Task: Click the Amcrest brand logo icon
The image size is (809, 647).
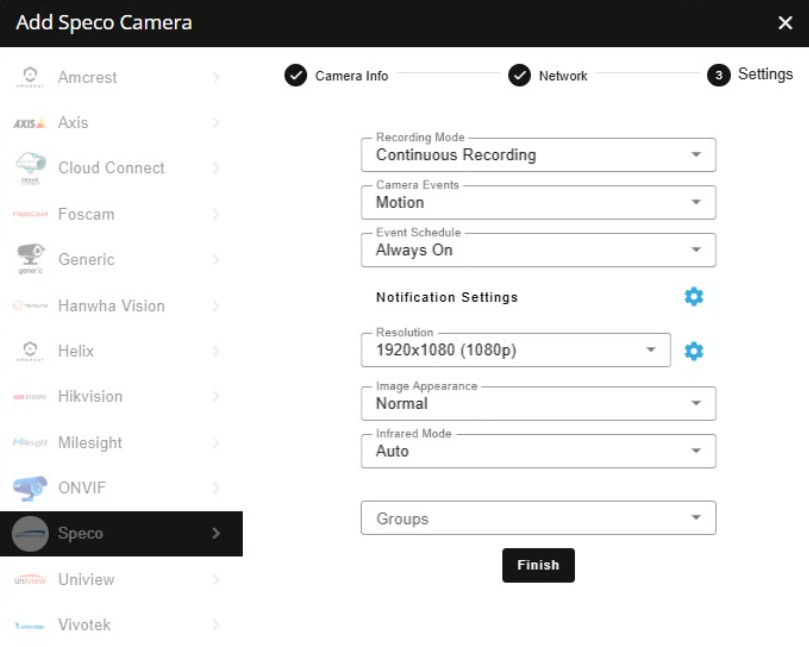Action: [x=30, y=77]
